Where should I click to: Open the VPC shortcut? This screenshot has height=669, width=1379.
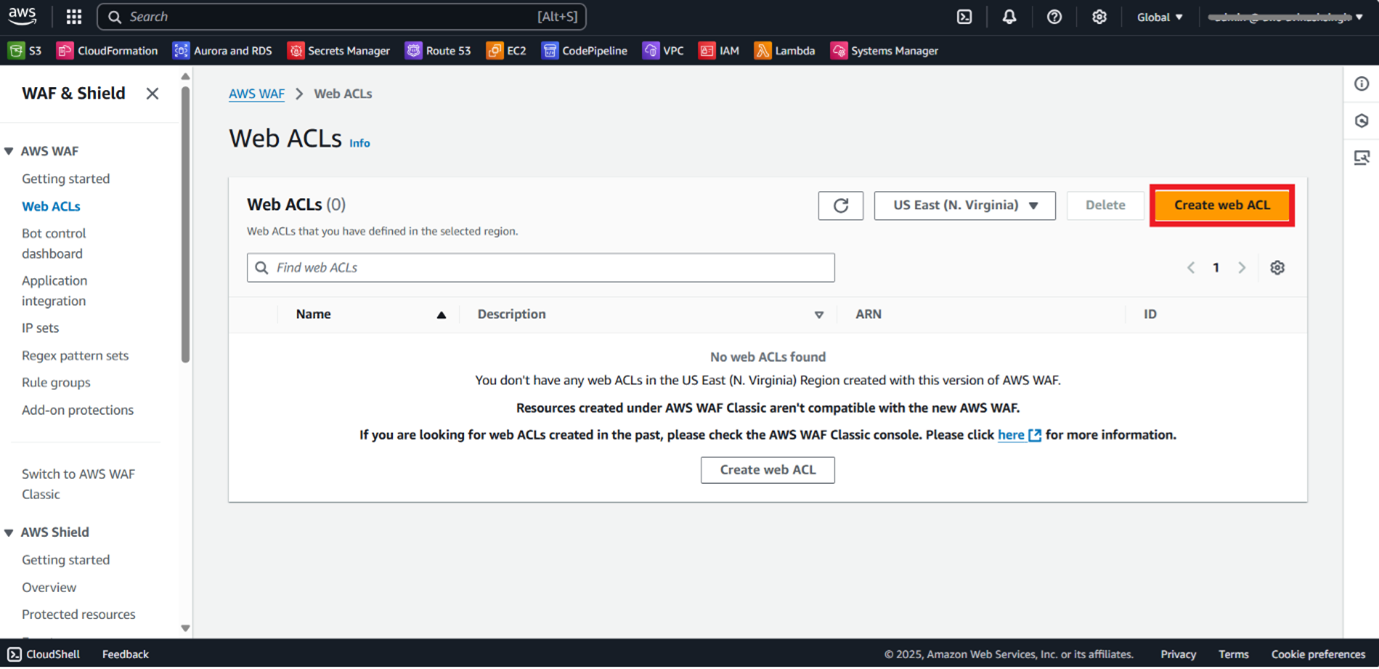(x=663, y=50)
